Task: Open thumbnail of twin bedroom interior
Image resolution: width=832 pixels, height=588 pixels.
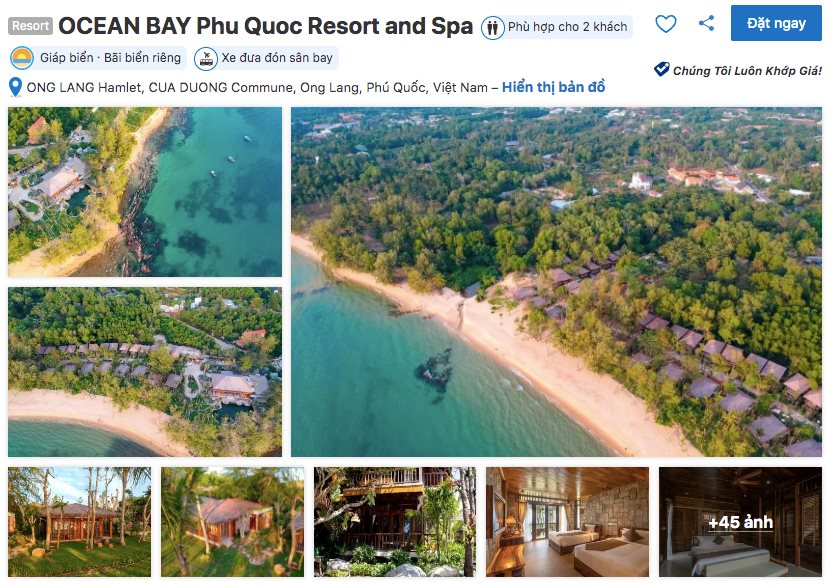Action: (x=567, y=522)
